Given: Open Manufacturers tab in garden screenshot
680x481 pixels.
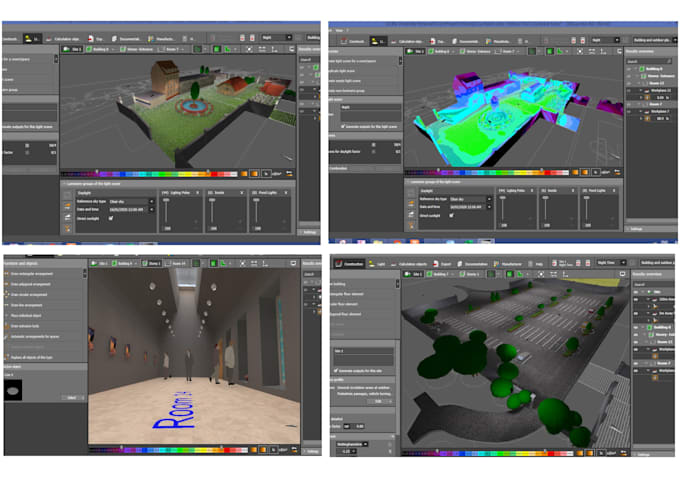Looking at the screenshot, I should point(160,39).
